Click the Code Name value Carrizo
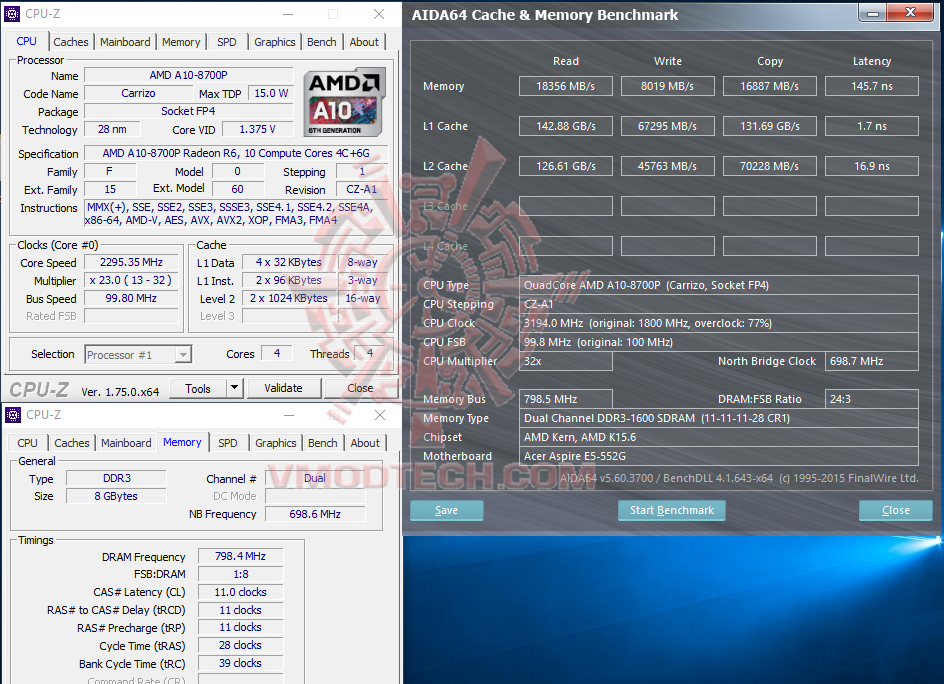944x684 pixels. [x=138, y=93]
